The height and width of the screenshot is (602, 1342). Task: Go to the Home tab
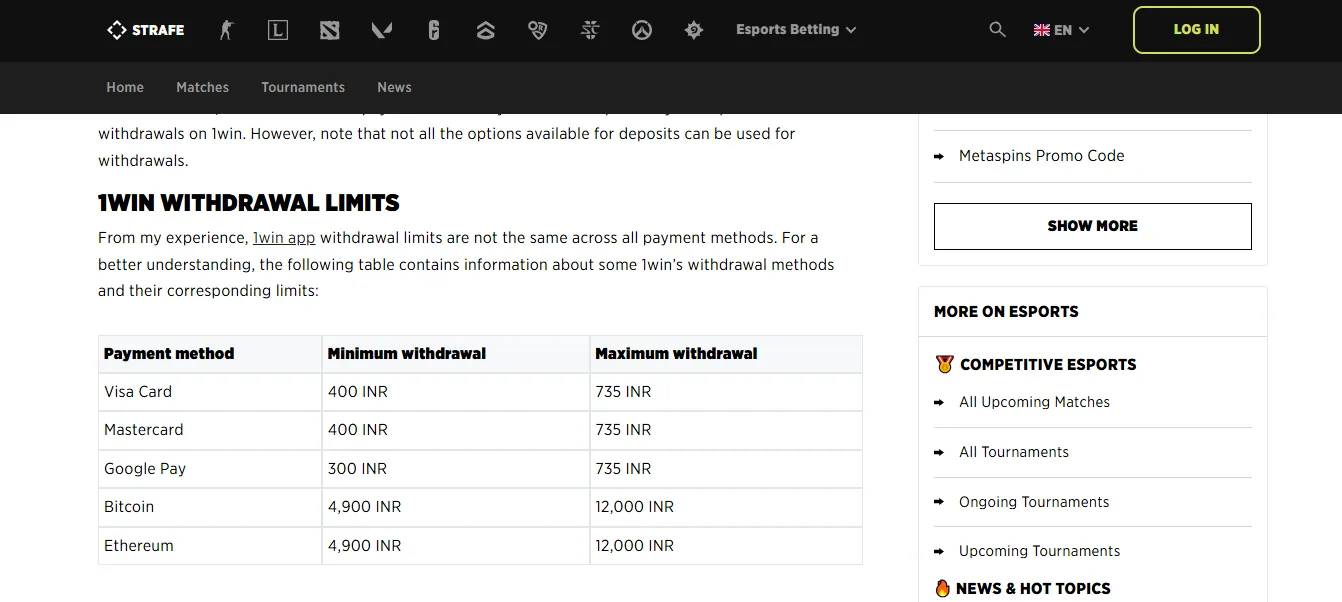125,87
